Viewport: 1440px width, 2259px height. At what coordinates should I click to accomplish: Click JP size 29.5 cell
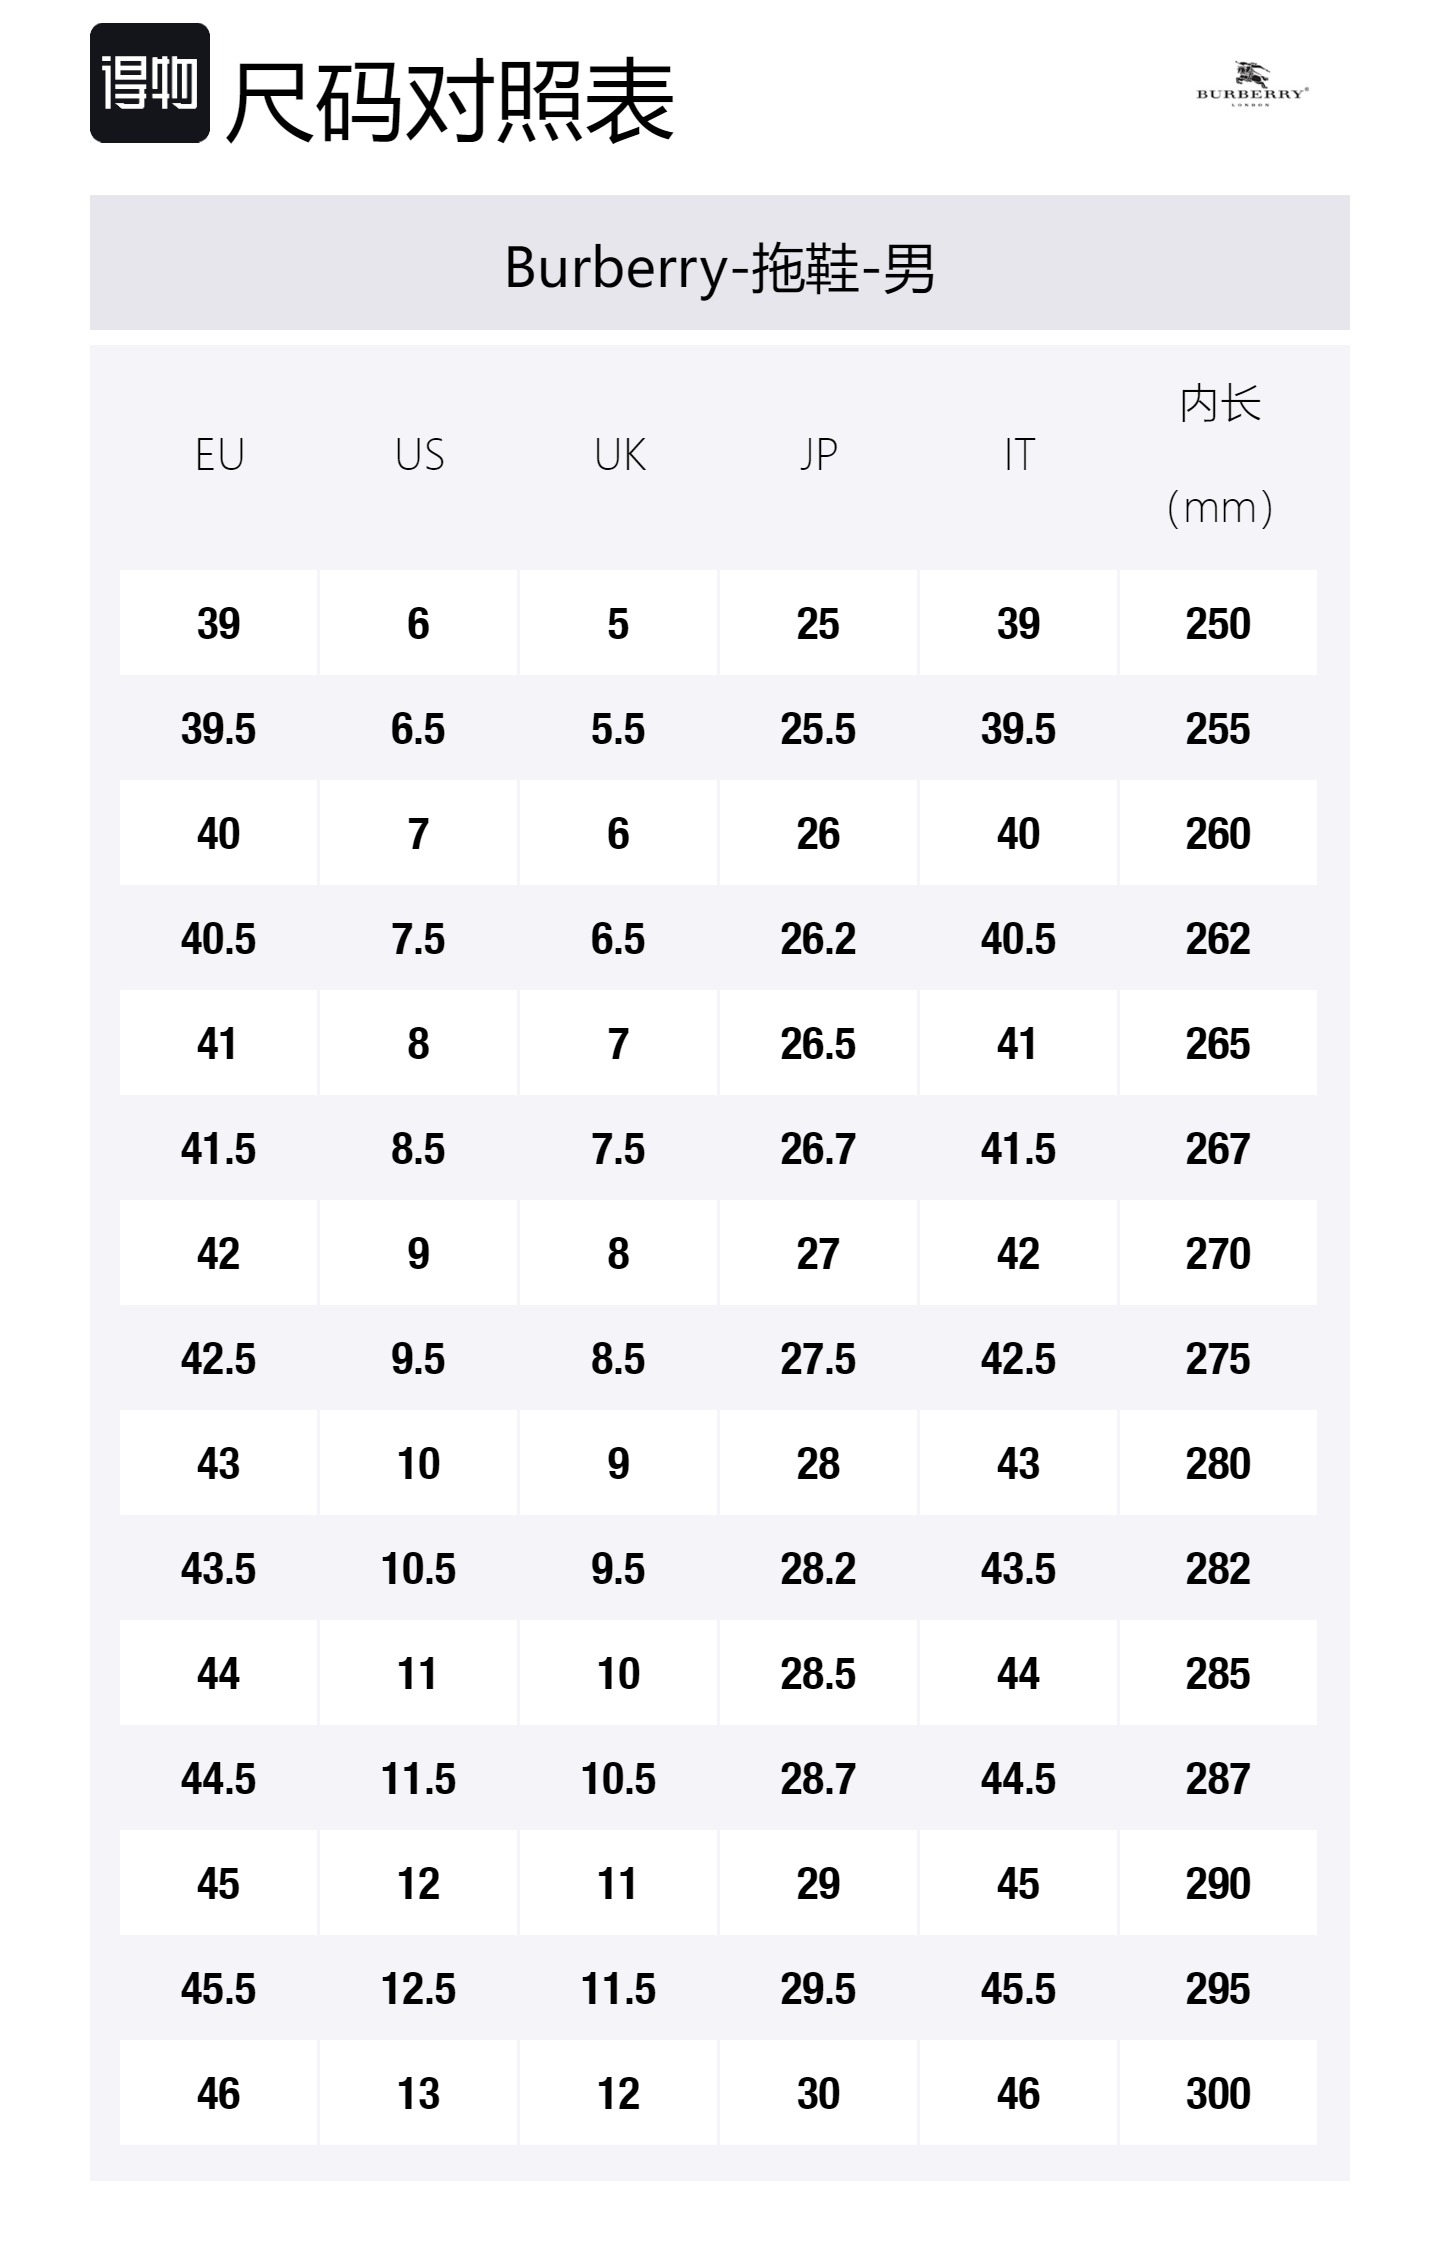tap(818, 1988)
